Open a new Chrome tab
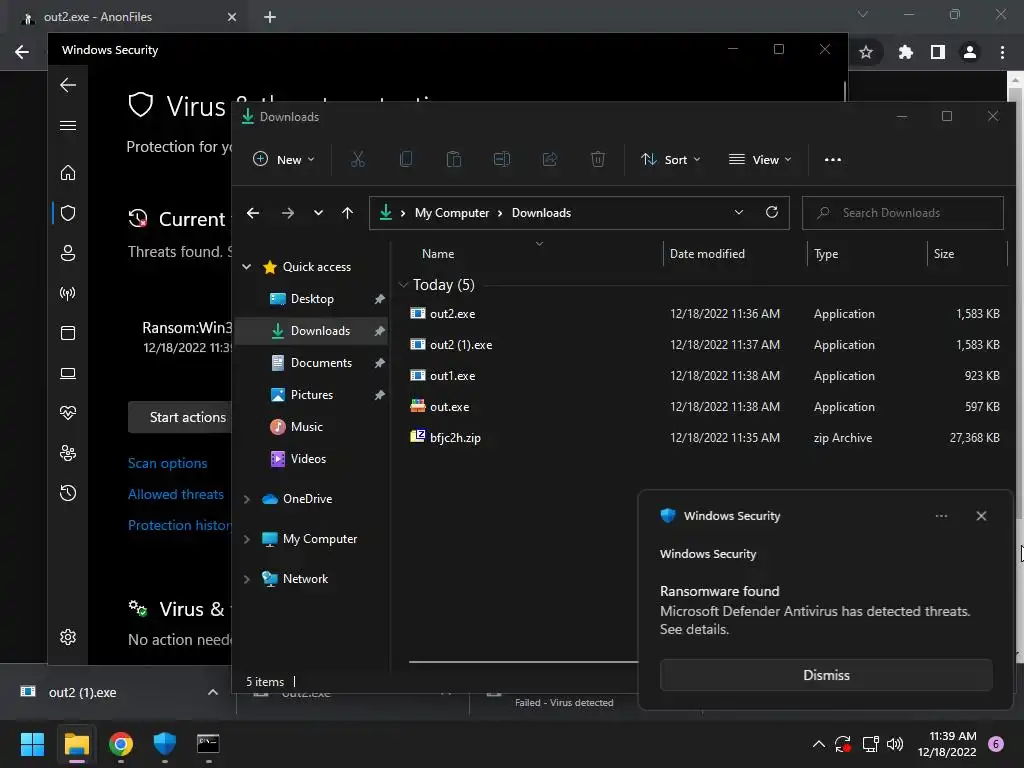Viewport: 1024px width, 768px height. click(270, 17)
